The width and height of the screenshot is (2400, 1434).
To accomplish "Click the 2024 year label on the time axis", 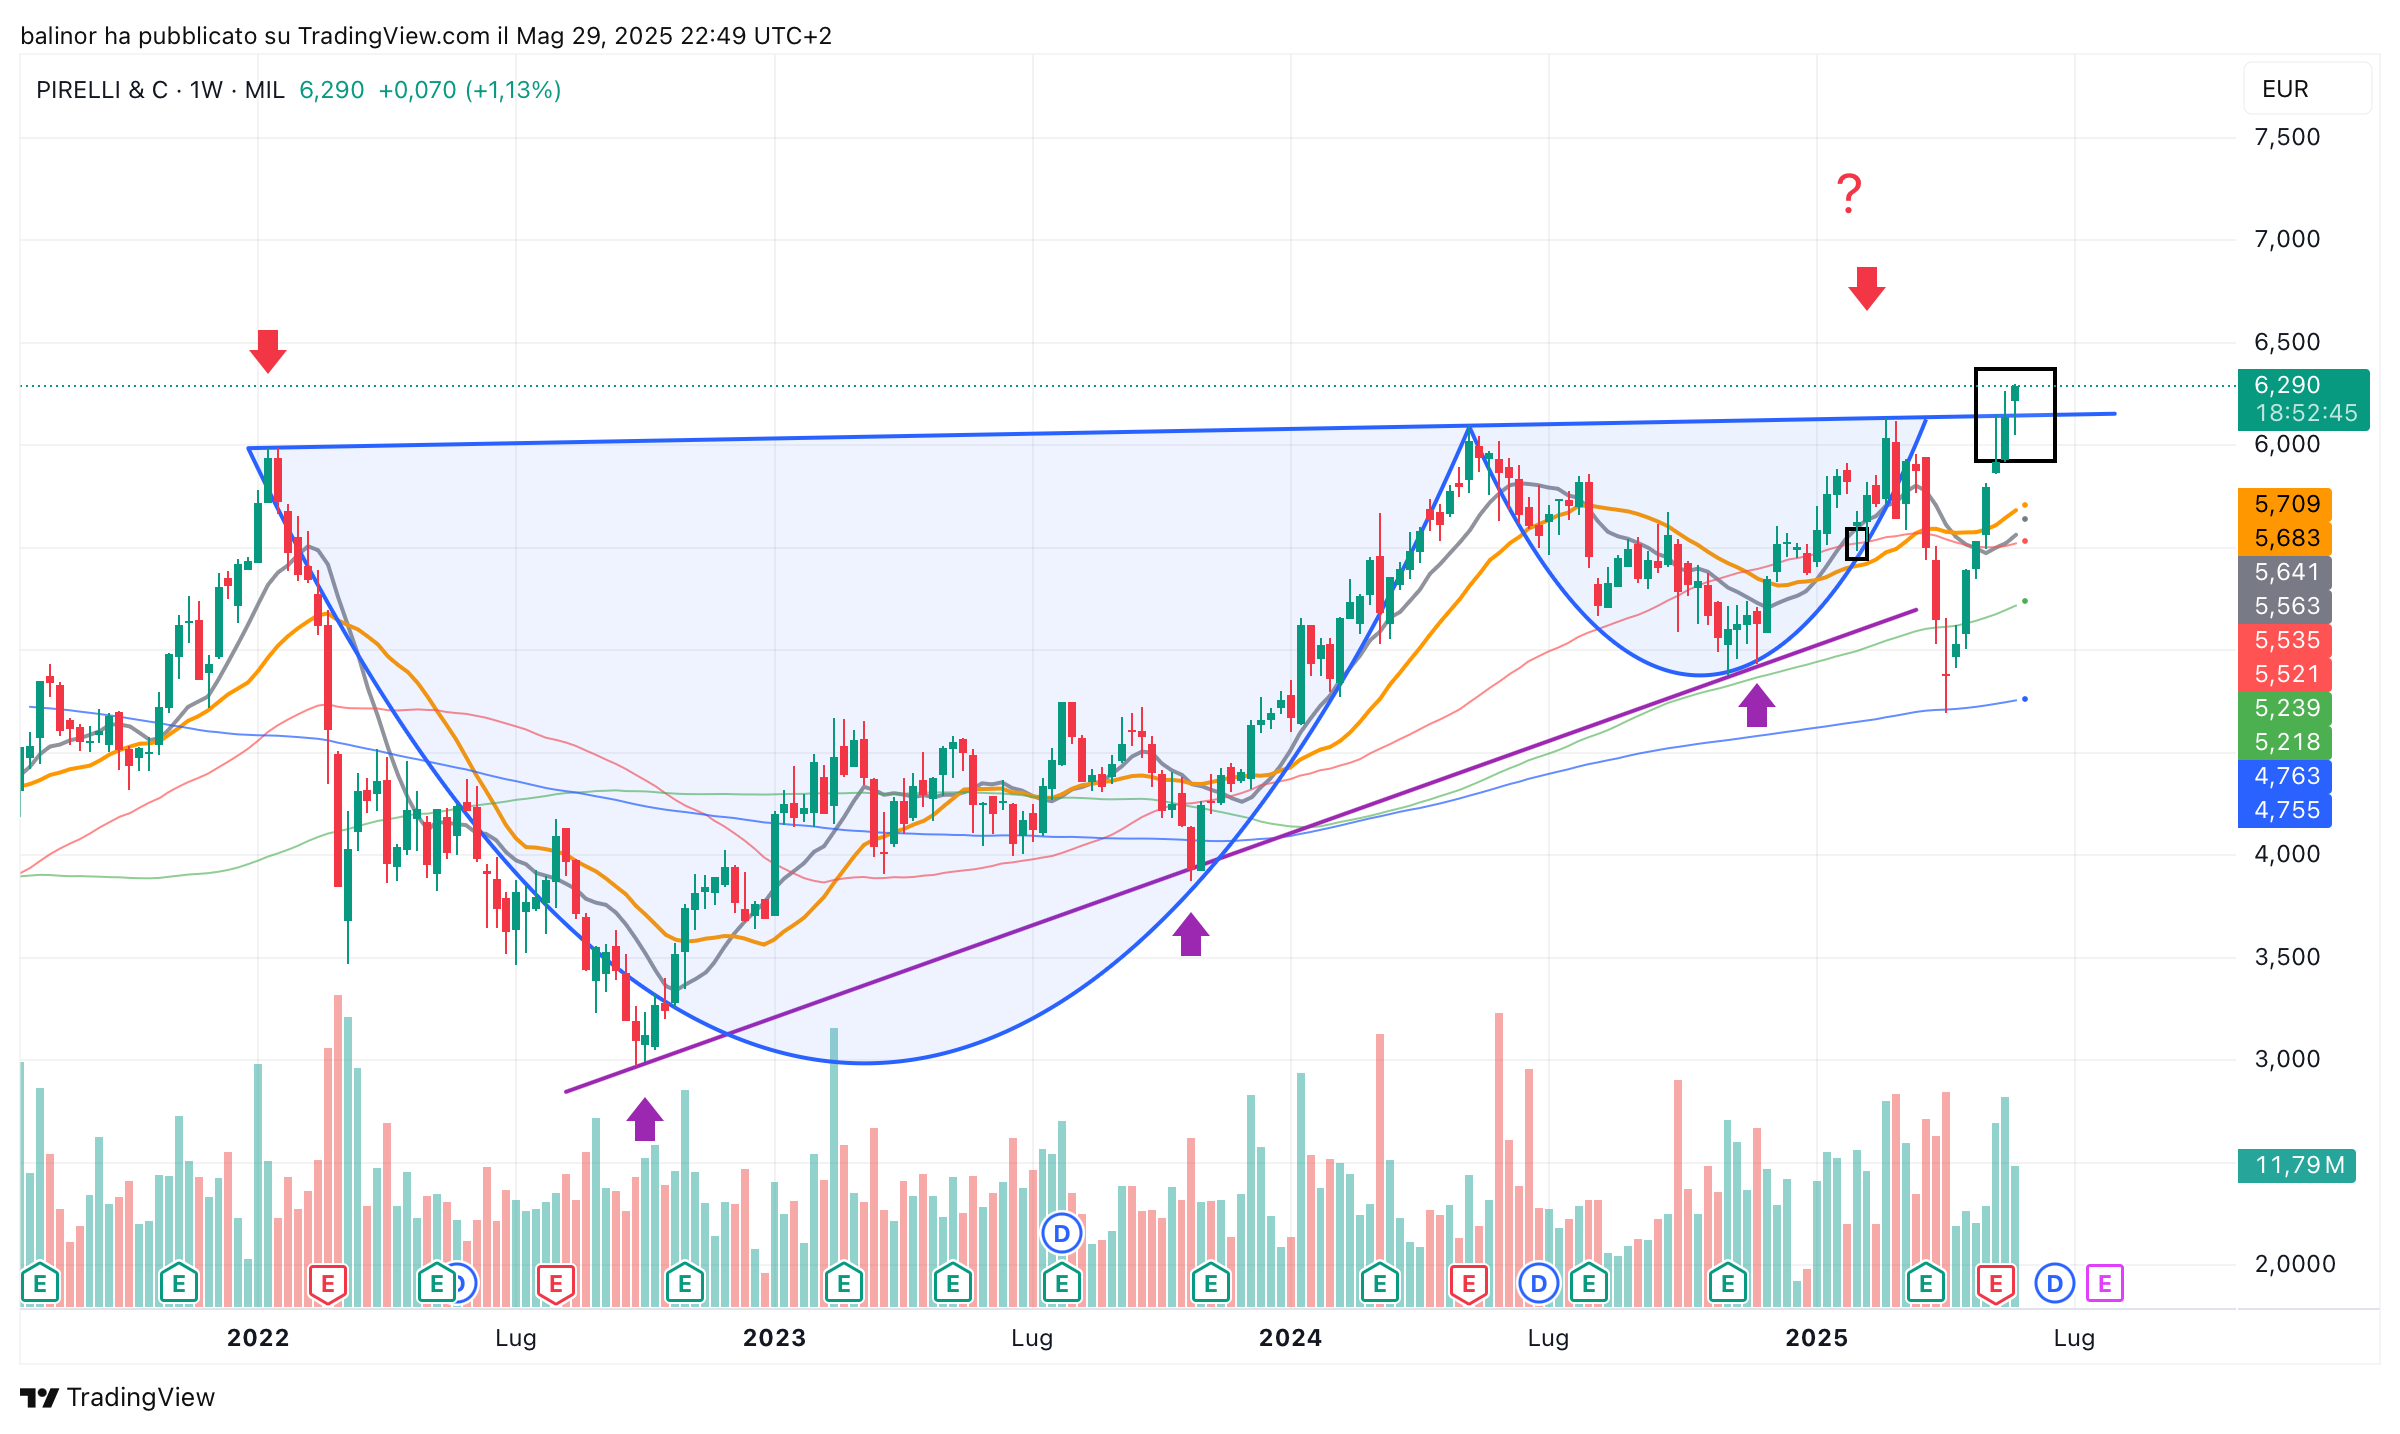I will point(1290,1338).
